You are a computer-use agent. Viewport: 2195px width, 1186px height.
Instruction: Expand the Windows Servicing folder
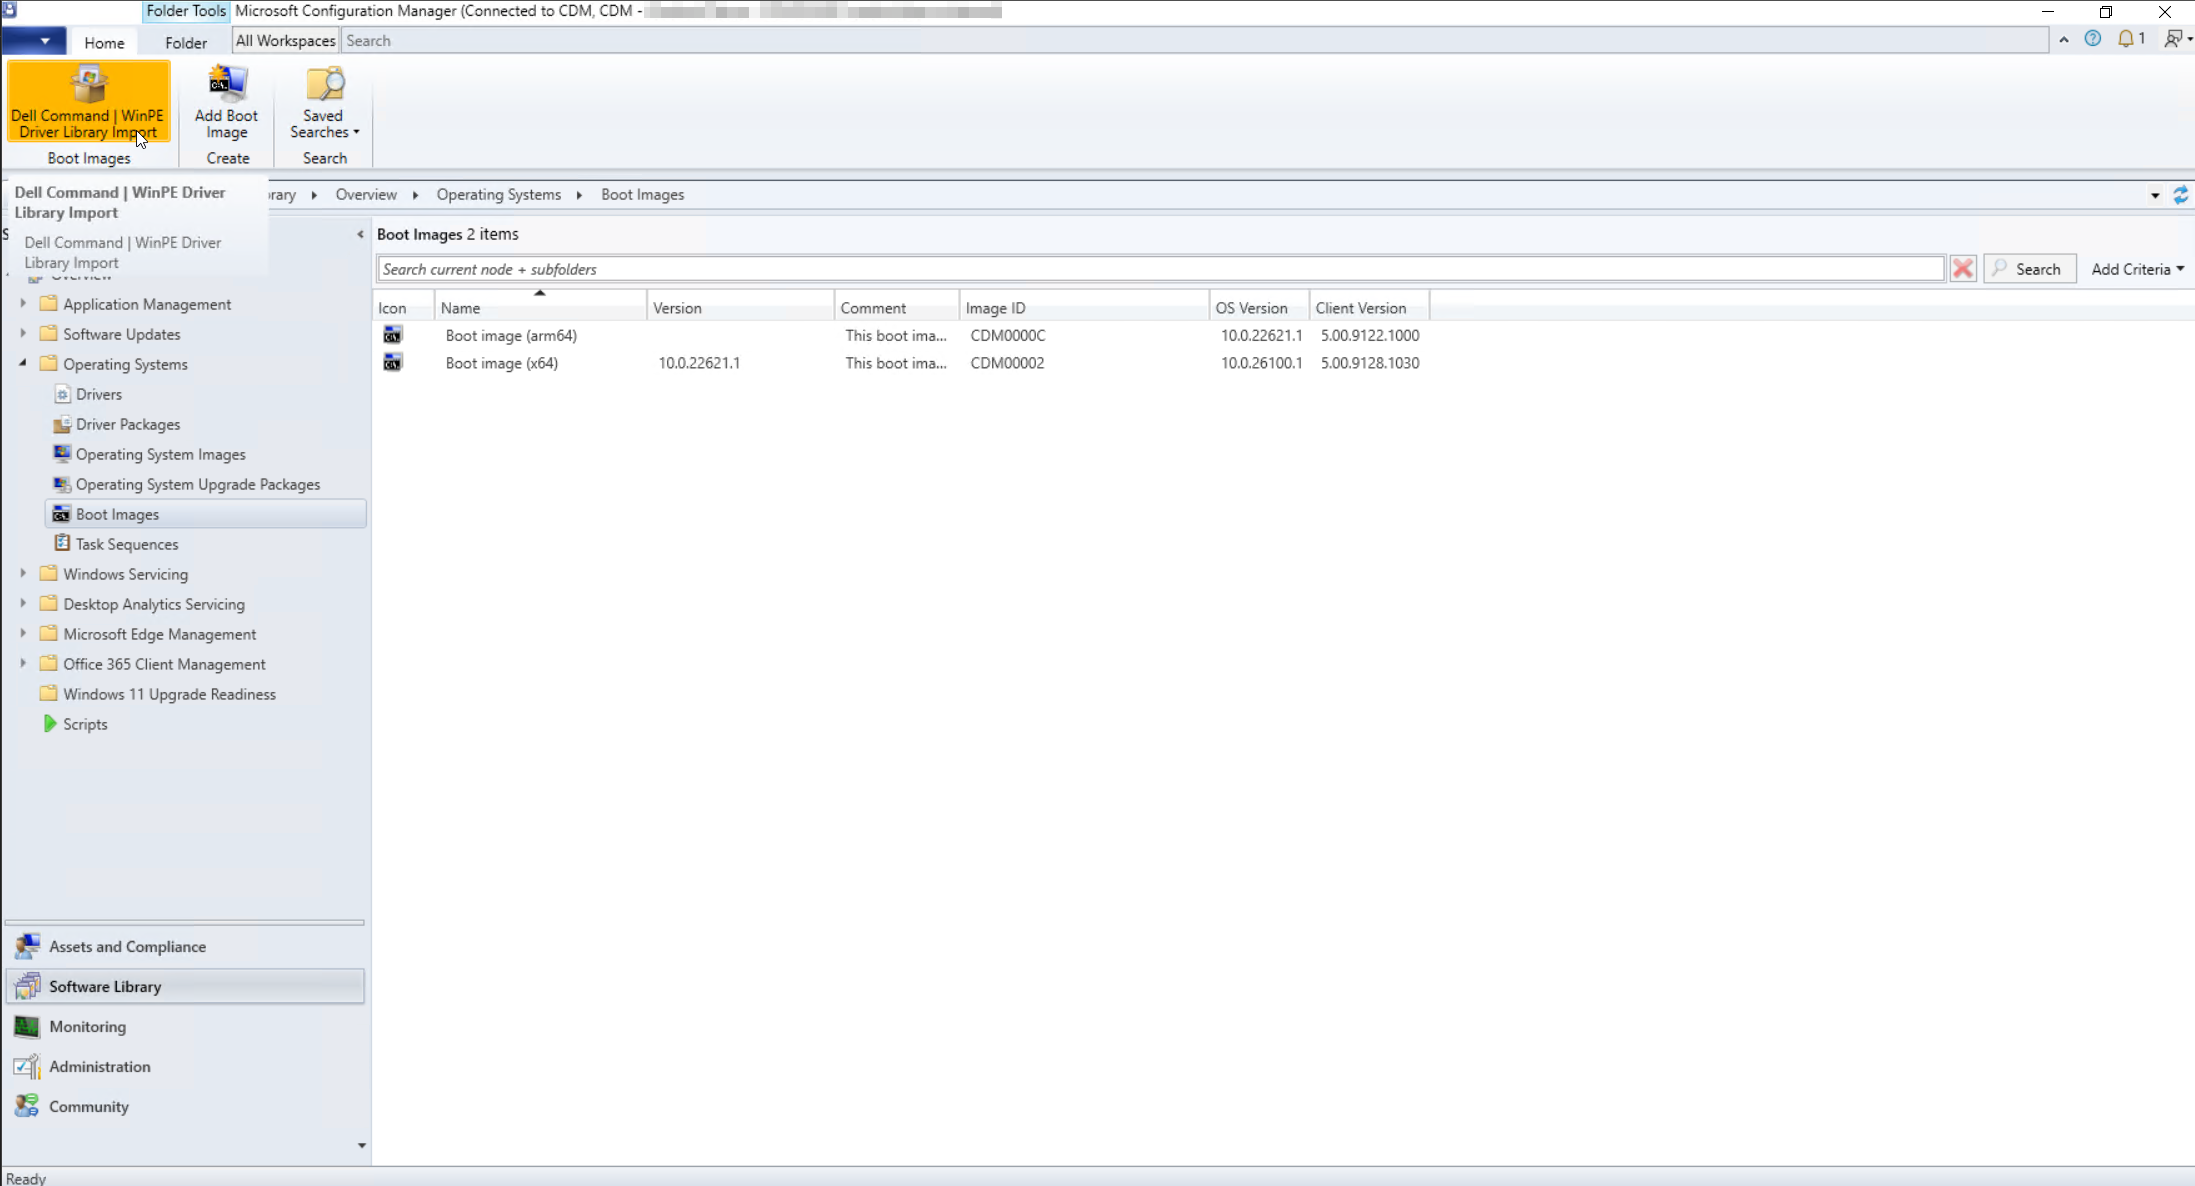23,573
